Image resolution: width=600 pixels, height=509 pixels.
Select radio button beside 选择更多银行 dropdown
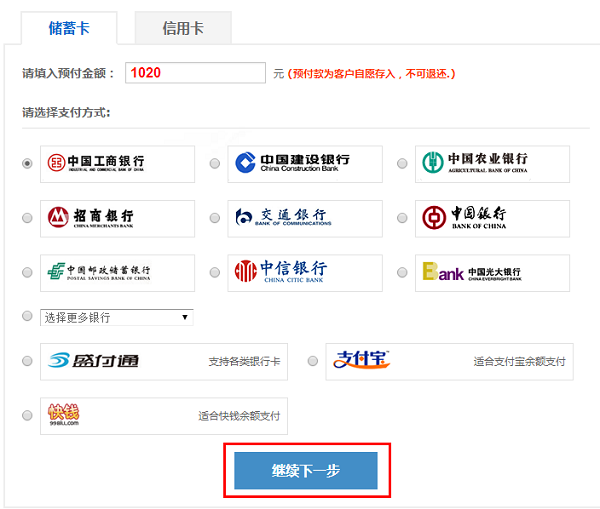tap(27, 317)
